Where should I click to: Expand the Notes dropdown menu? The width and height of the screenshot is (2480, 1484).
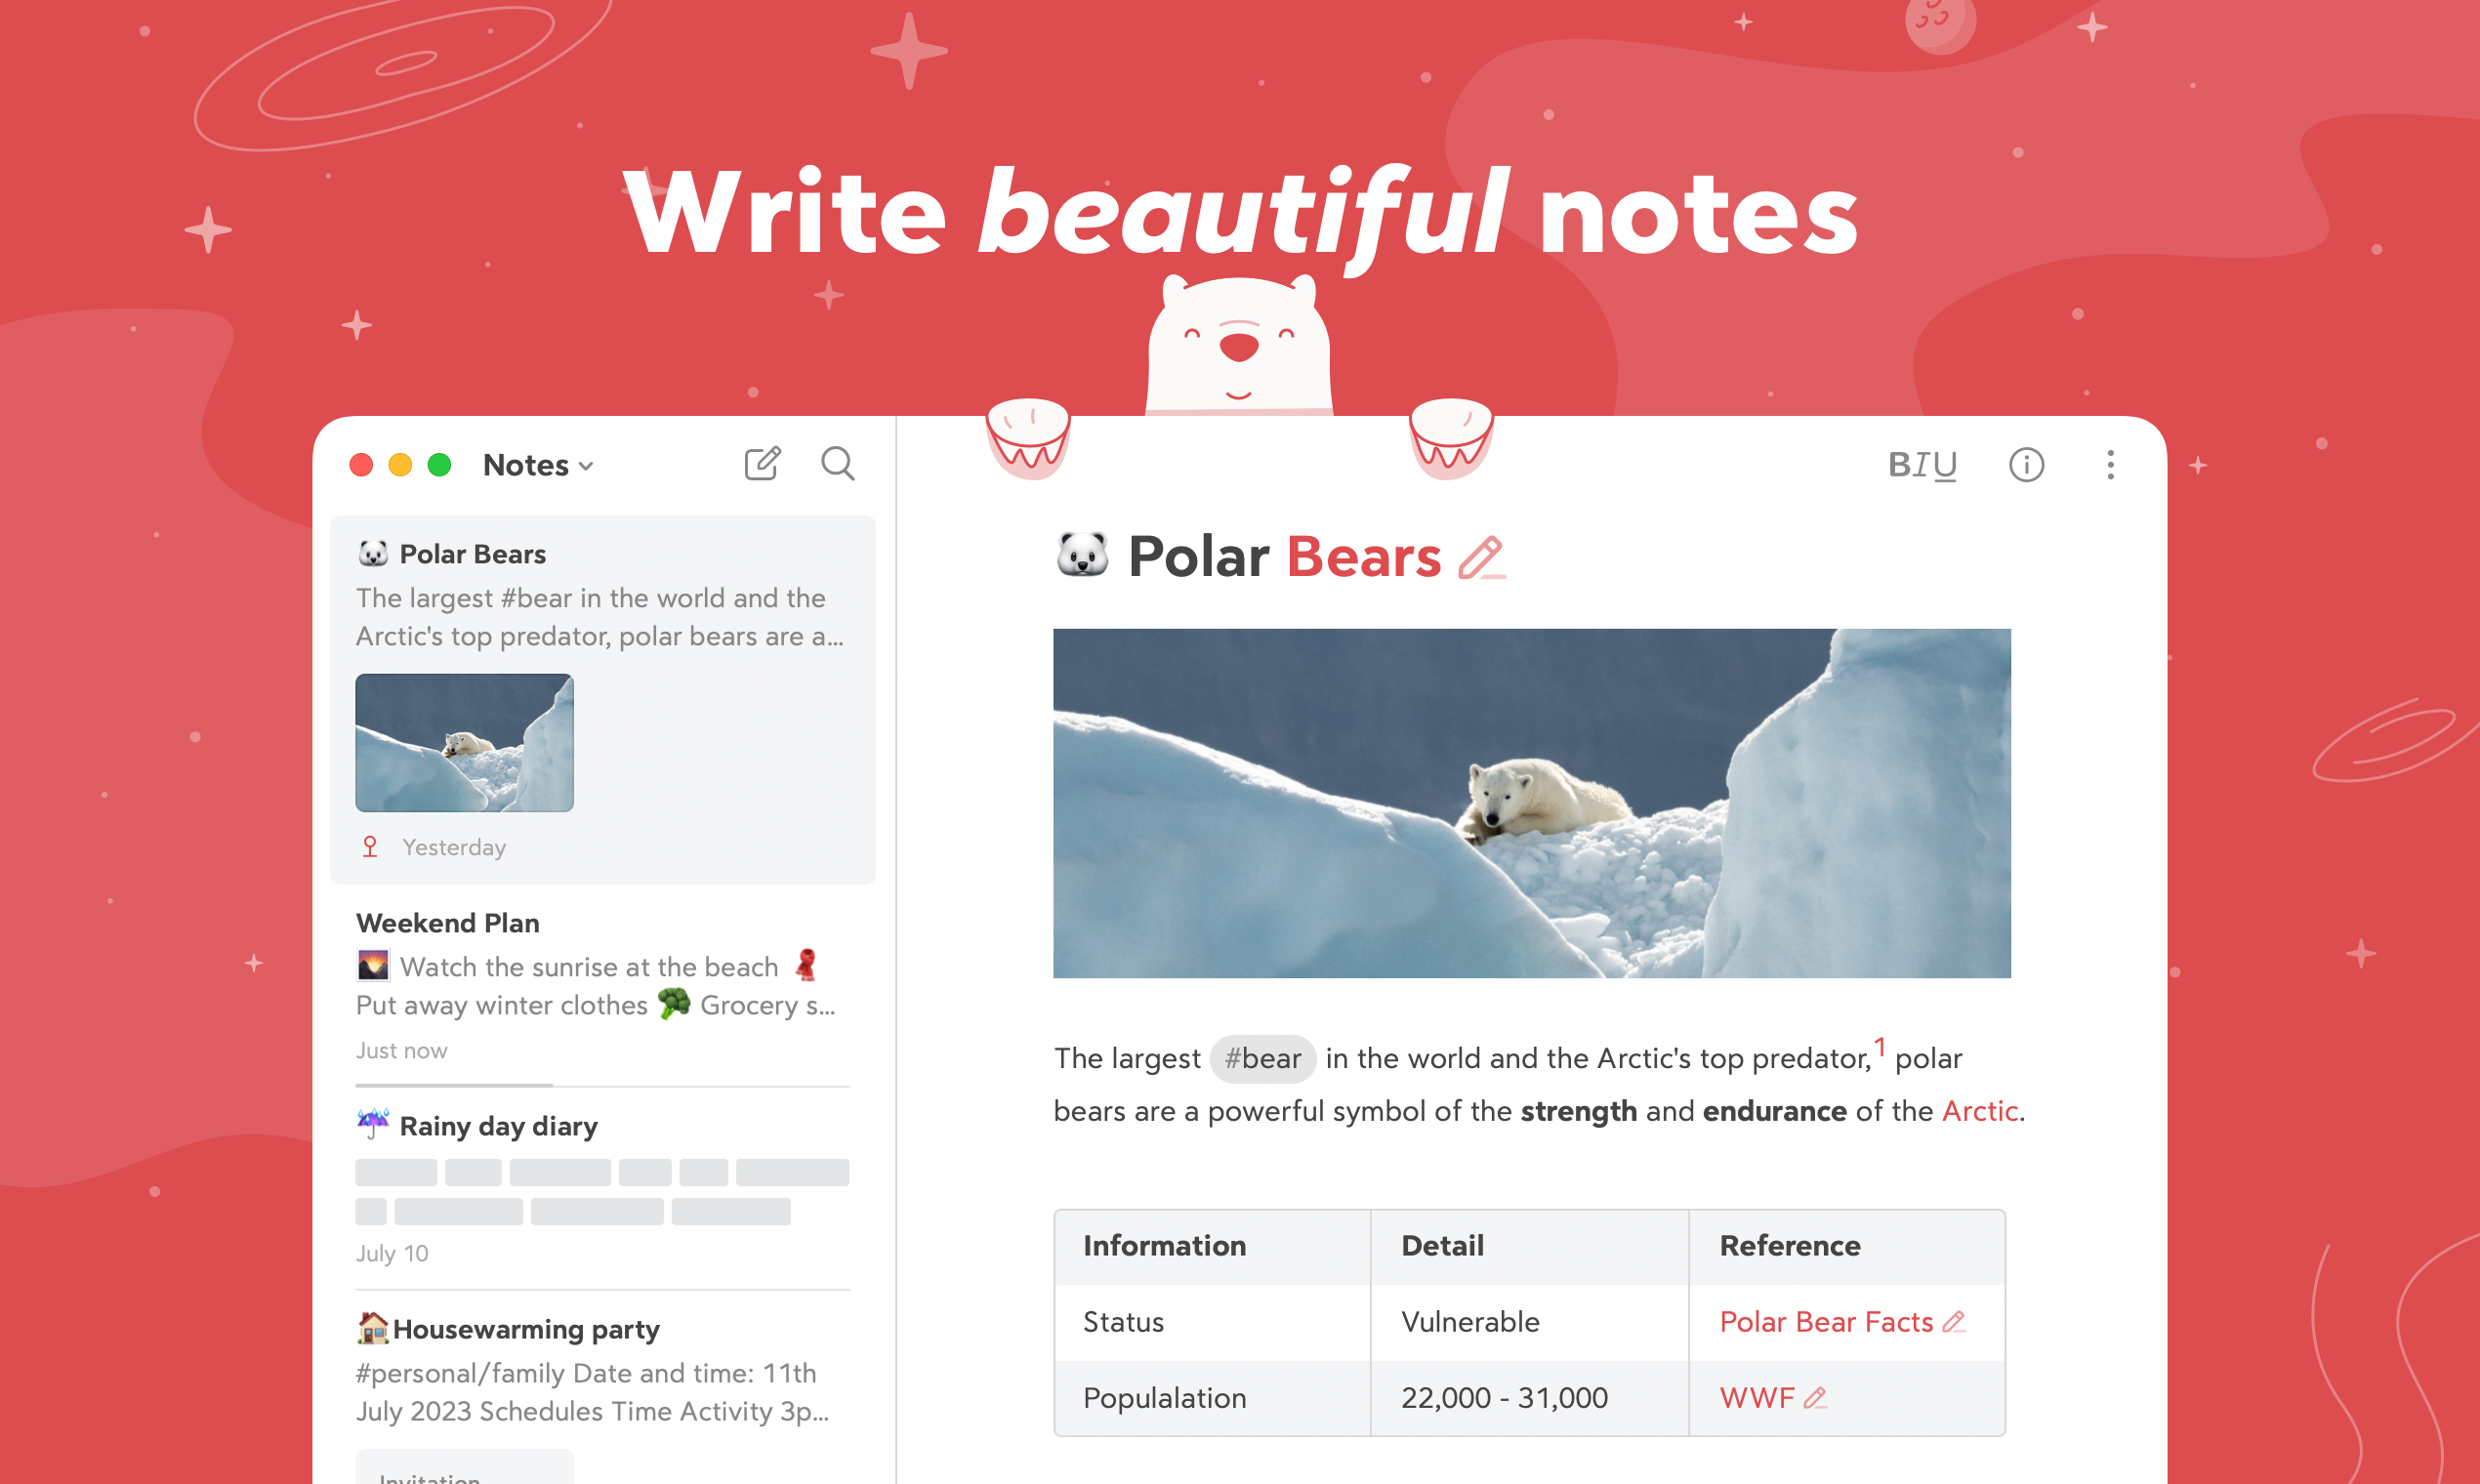click(x=541, y=465)
